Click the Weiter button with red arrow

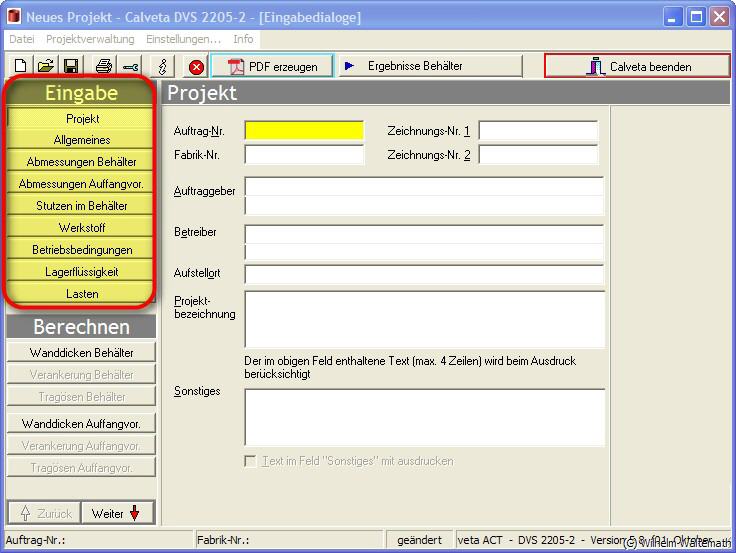coord(117,513)
